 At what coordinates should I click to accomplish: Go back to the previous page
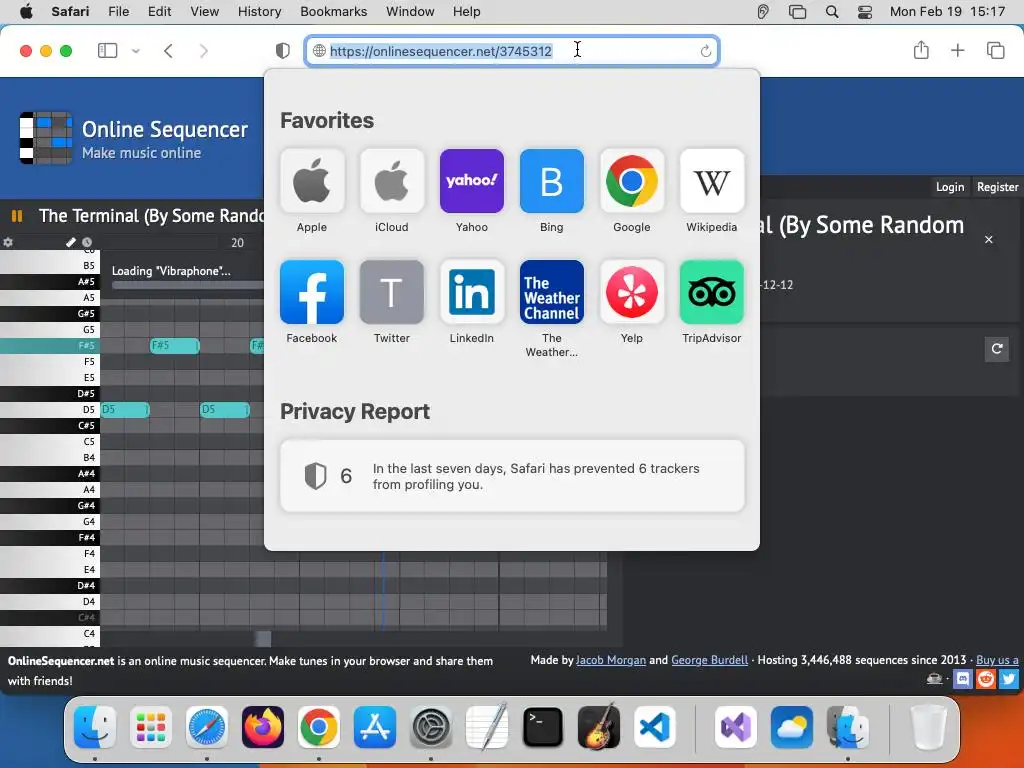168,50
